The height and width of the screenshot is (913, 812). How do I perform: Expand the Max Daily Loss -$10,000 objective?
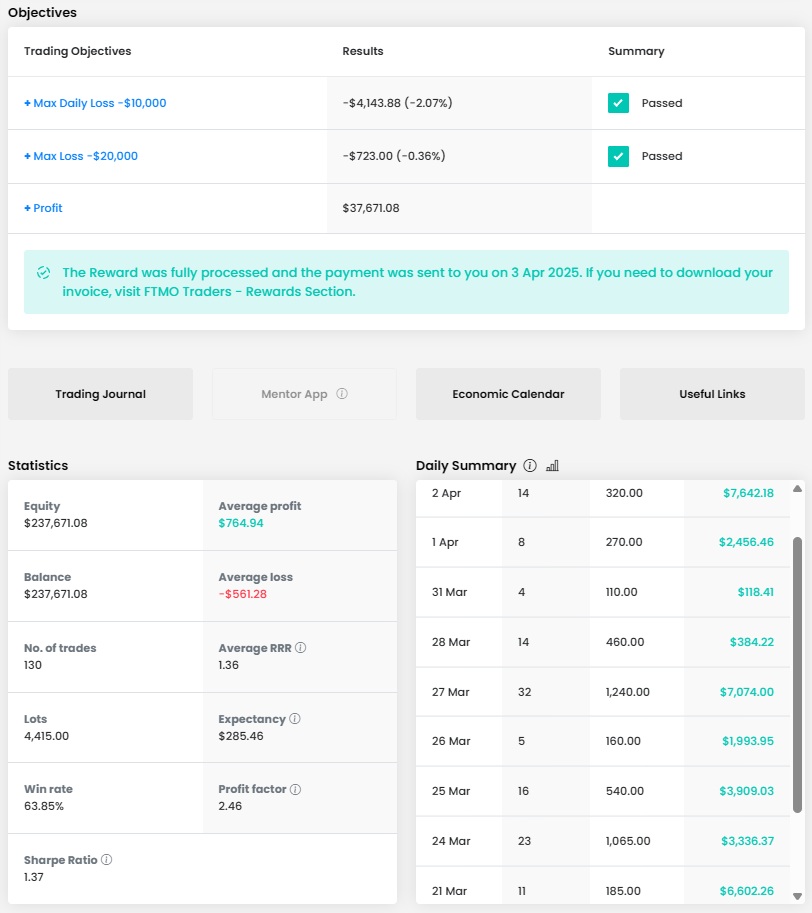(95, 103)
